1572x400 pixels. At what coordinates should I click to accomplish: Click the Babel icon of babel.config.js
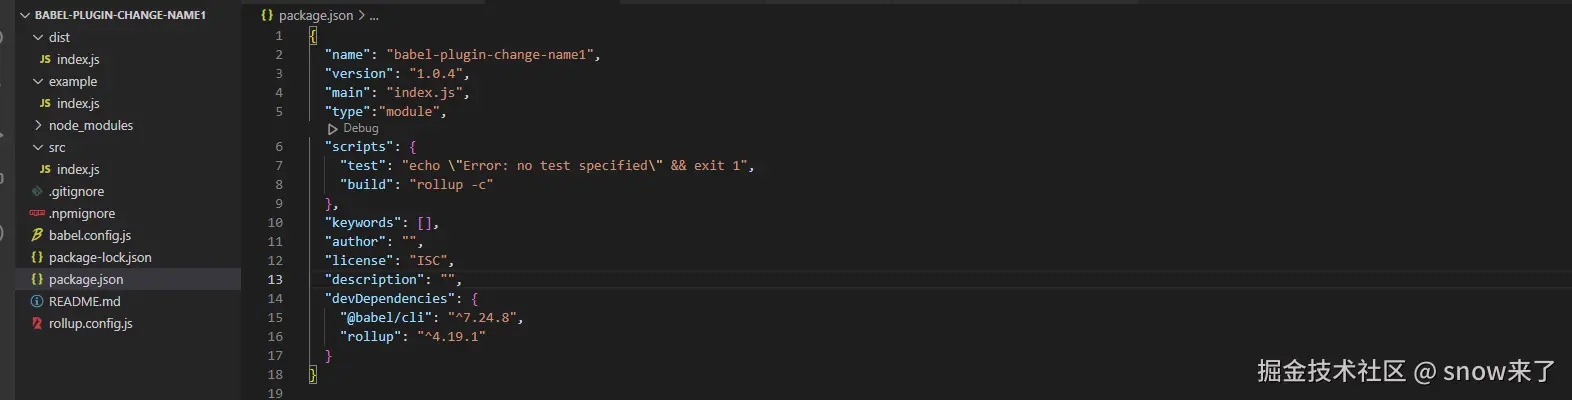(x=37, y=235)
